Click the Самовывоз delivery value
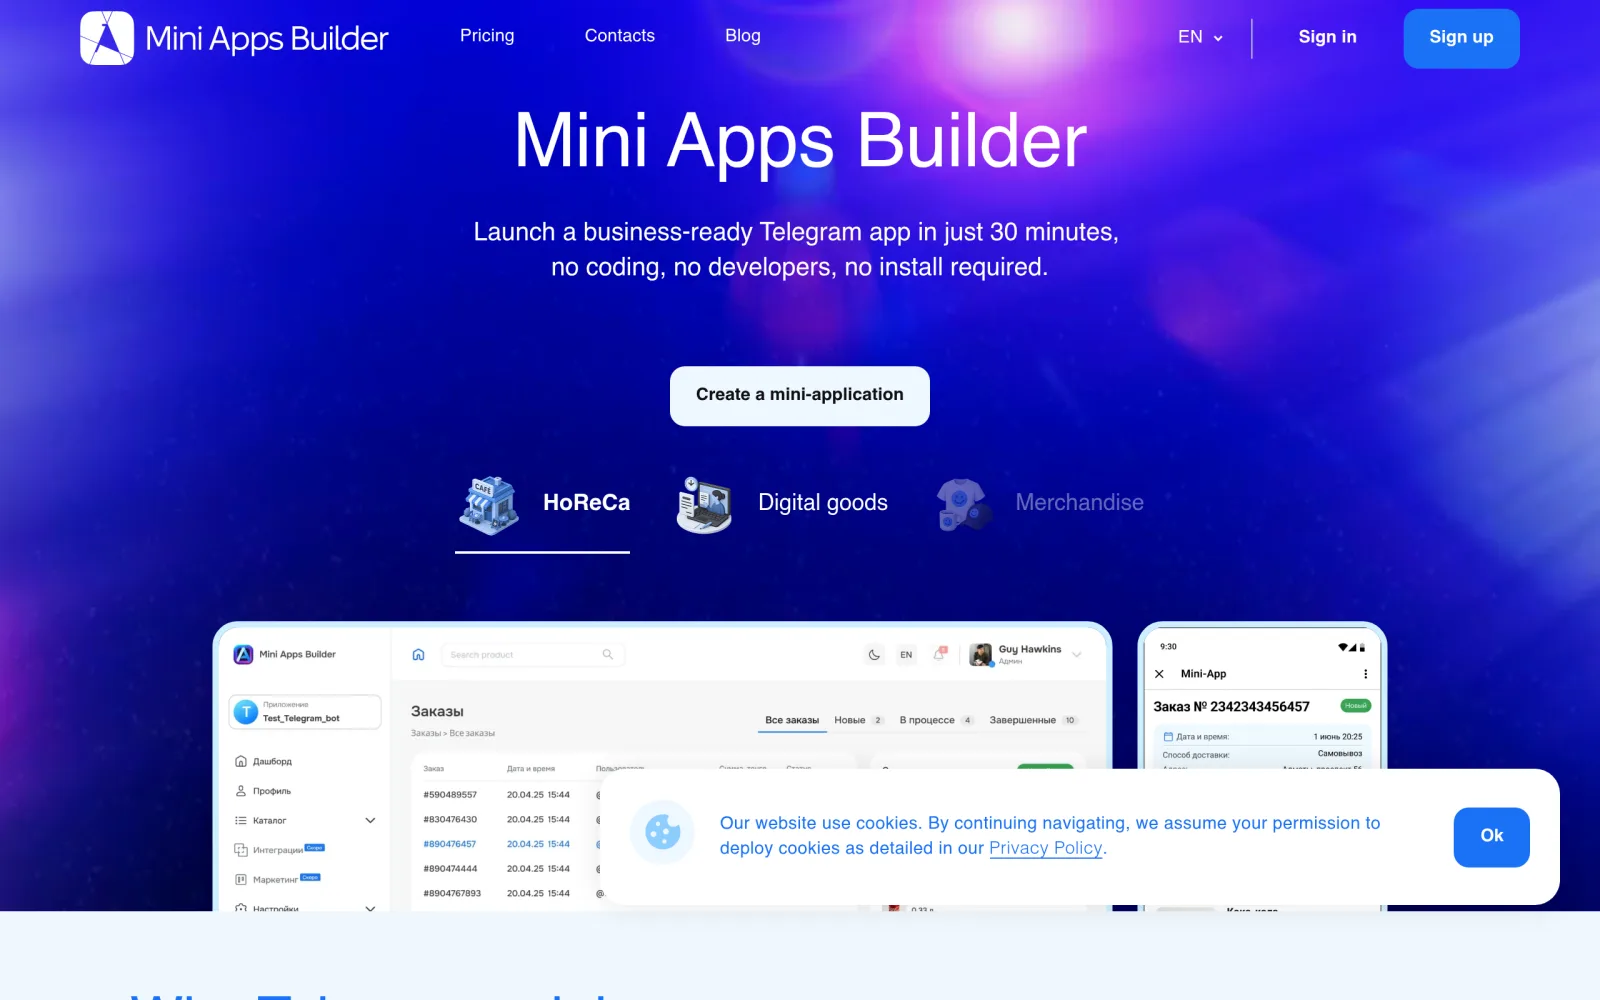The width and height of the screenshot is (1600, 1000). point(1339,754)
